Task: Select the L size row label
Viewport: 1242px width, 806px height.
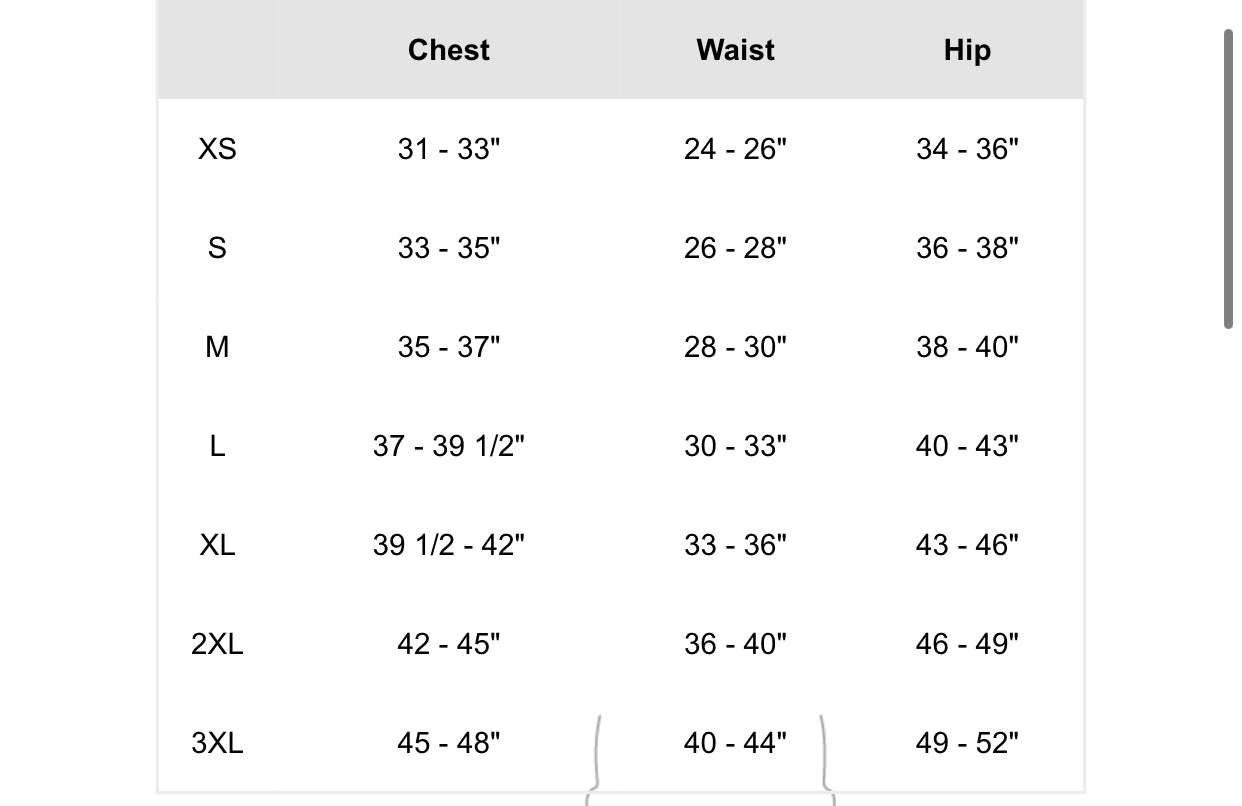Action: 217,446
